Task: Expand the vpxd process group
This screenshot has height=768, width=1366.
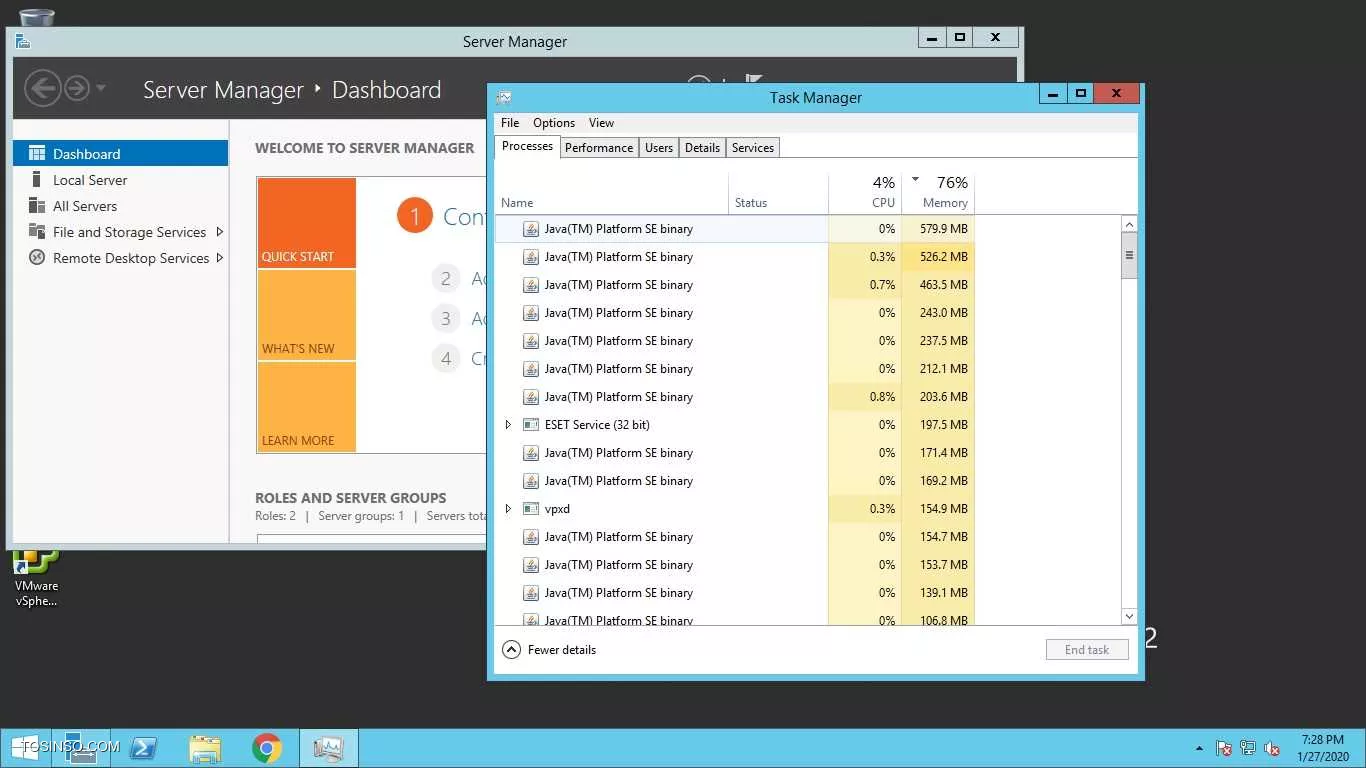Action: tap(508, 509)
